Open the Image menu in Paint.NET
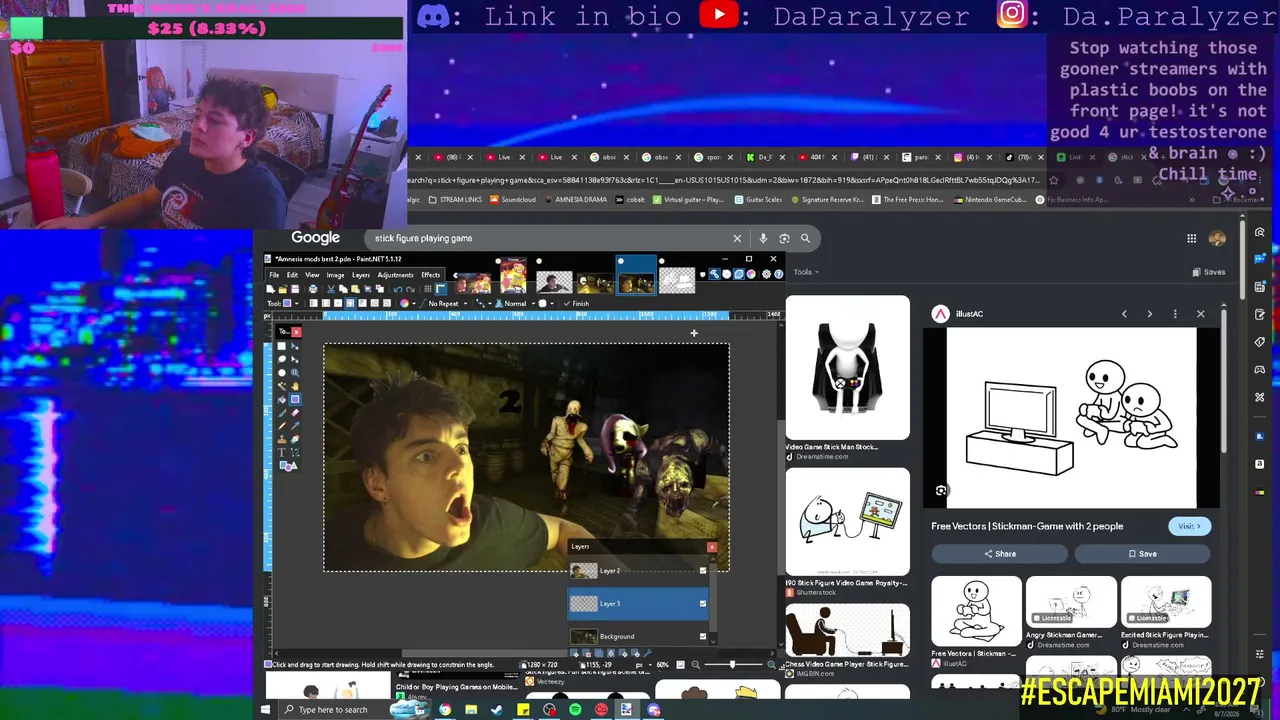The height and width of the screenshot is (720, 1280). pyautogui.click(x=335, y=275)
